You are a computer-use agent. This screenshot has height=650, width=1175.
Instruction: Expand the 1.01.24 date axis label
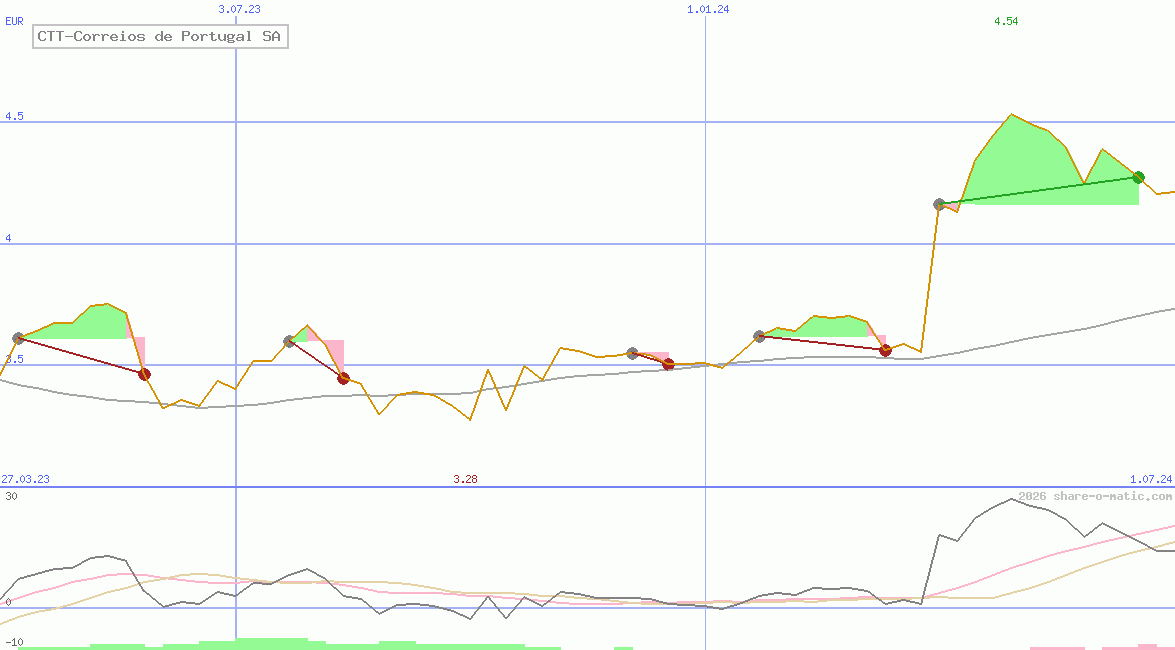click(706, 10)
